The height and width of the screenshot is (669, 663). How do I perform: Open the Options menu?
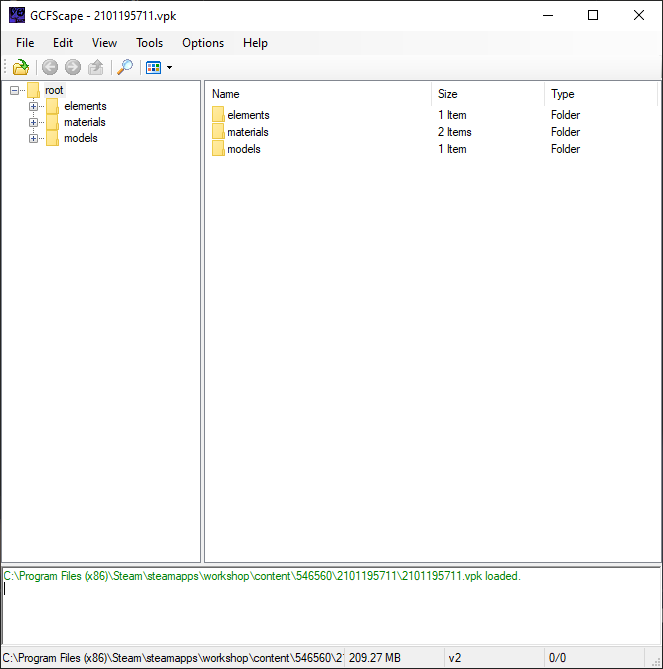tap(203, 43)
